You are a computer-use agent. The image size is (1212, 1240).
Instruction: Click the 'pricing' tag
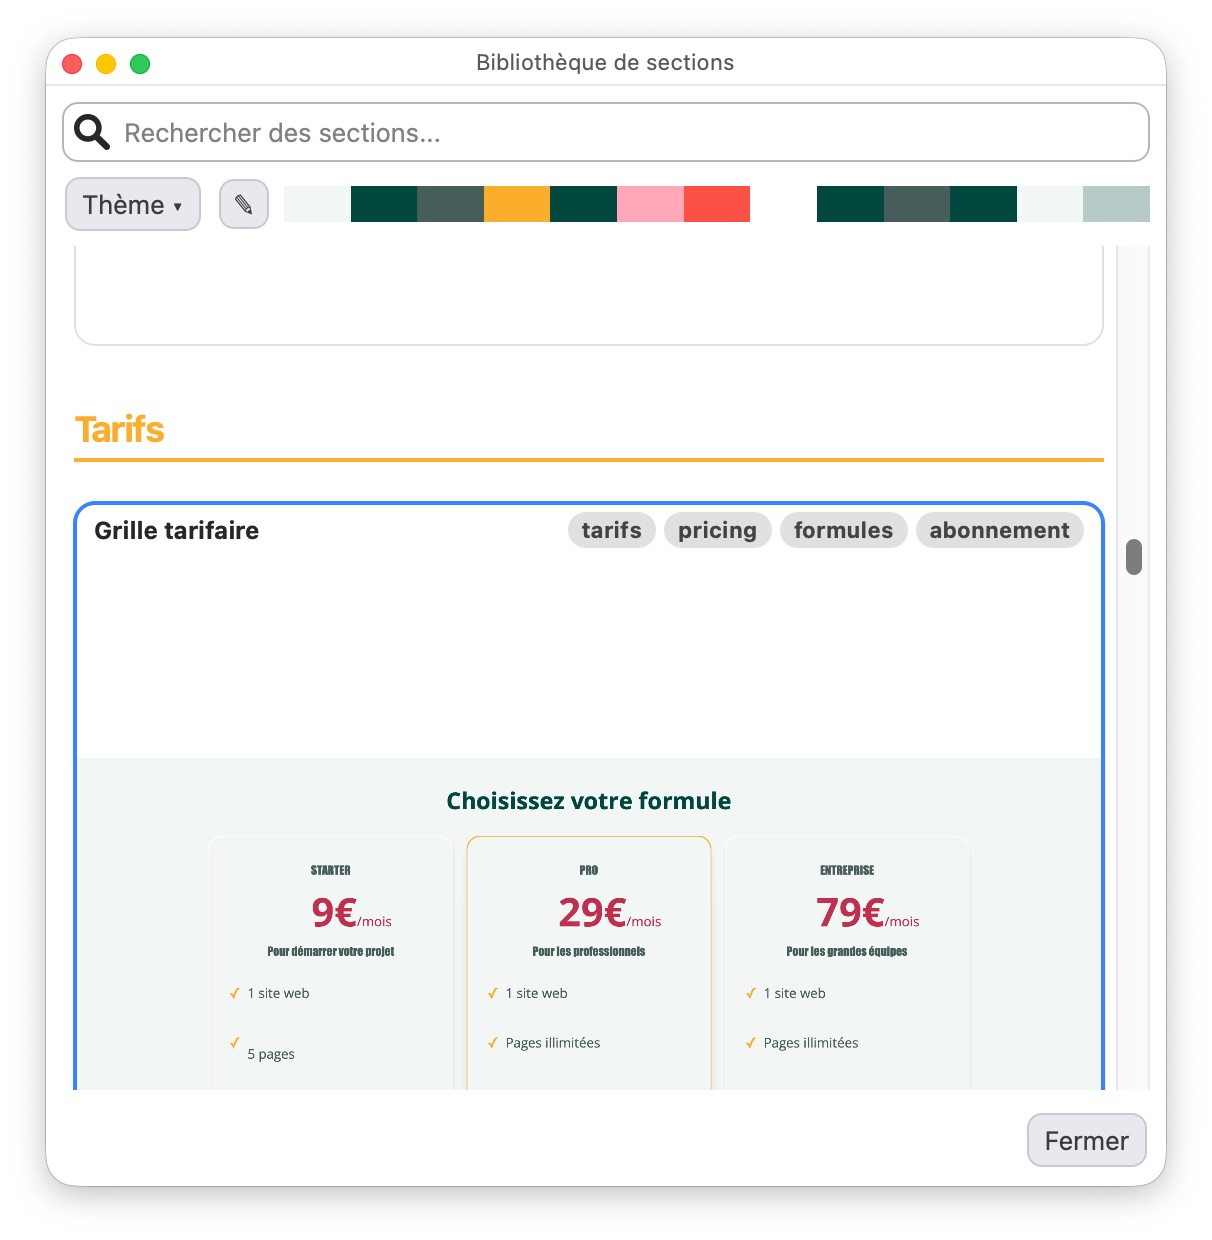[718, 530]
